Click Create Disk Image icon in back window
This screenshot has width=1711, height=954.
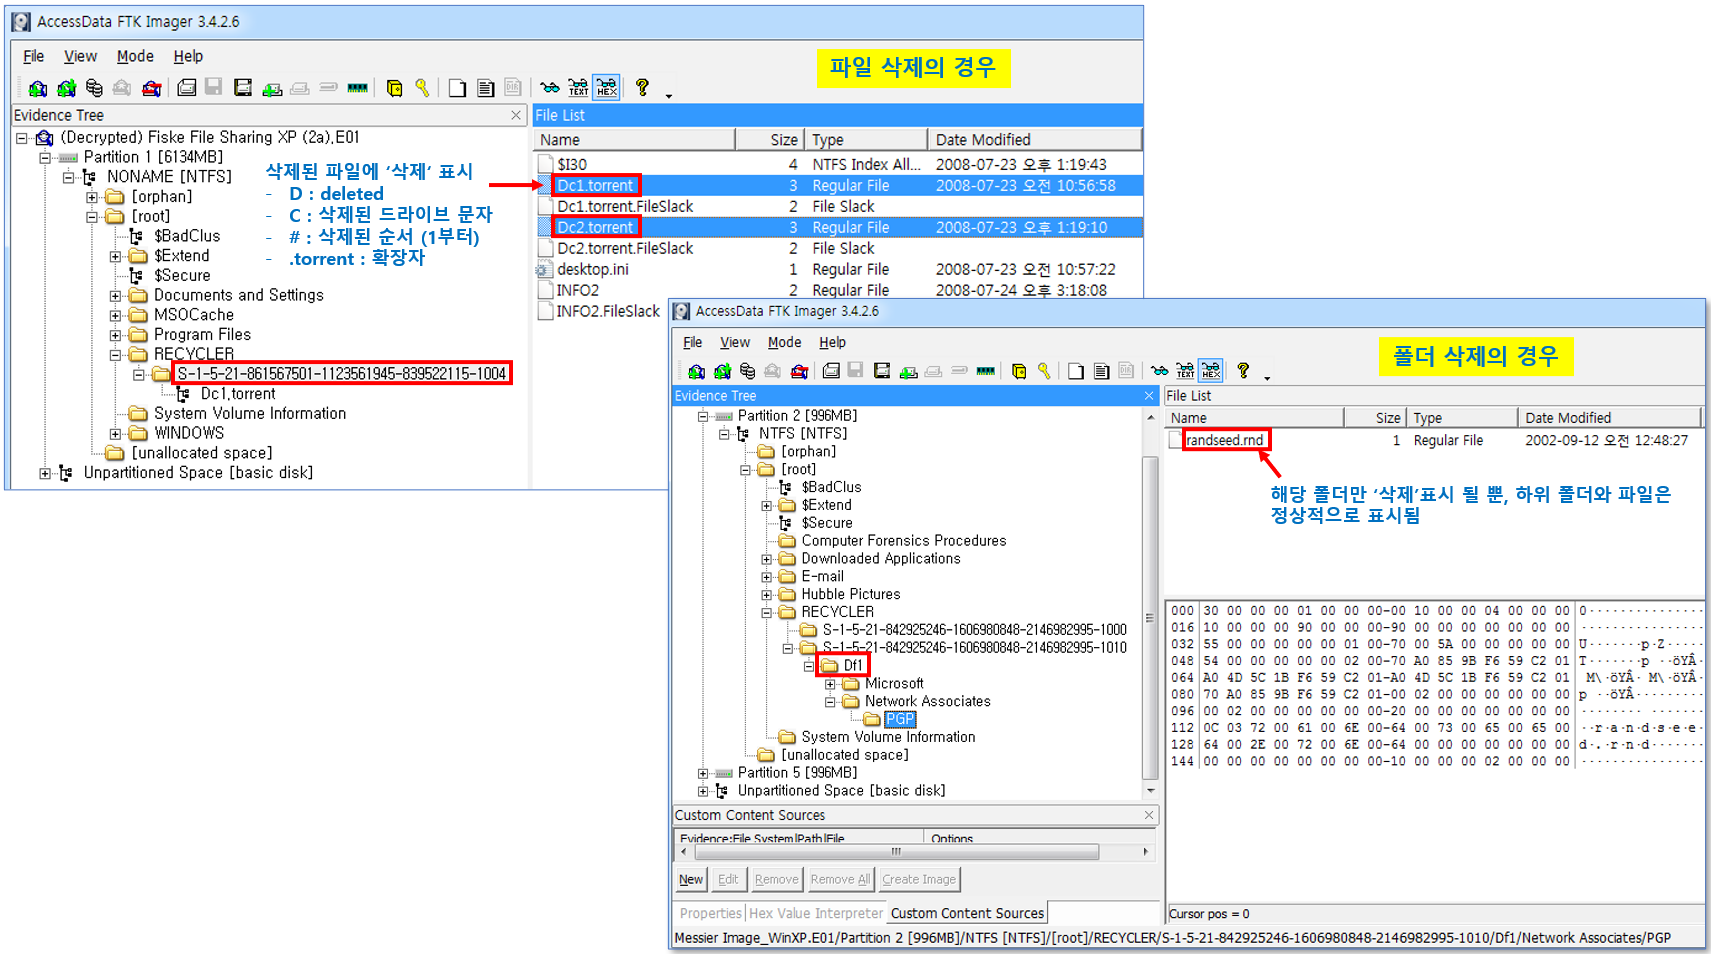coord(186,88)
